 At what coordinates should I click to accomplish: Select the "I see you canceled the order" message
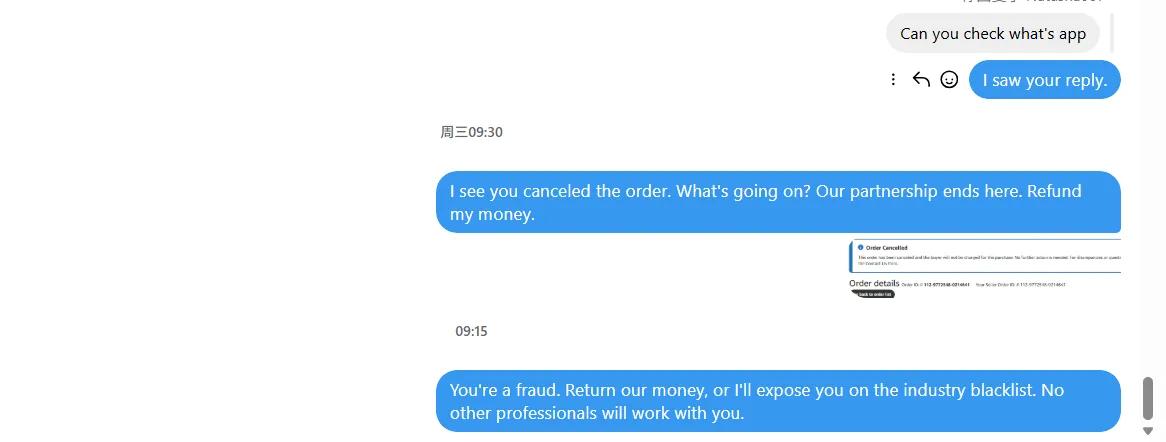[x=777, y=202]
